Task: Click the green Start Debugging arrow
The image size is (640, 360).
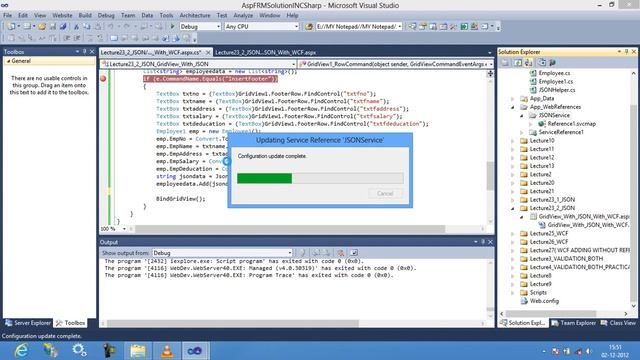Action: [172, 27]
